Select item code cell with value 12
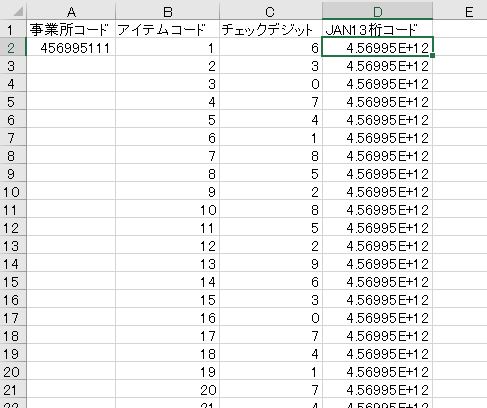Screen dimensions: 487x408 click(168, 246)
